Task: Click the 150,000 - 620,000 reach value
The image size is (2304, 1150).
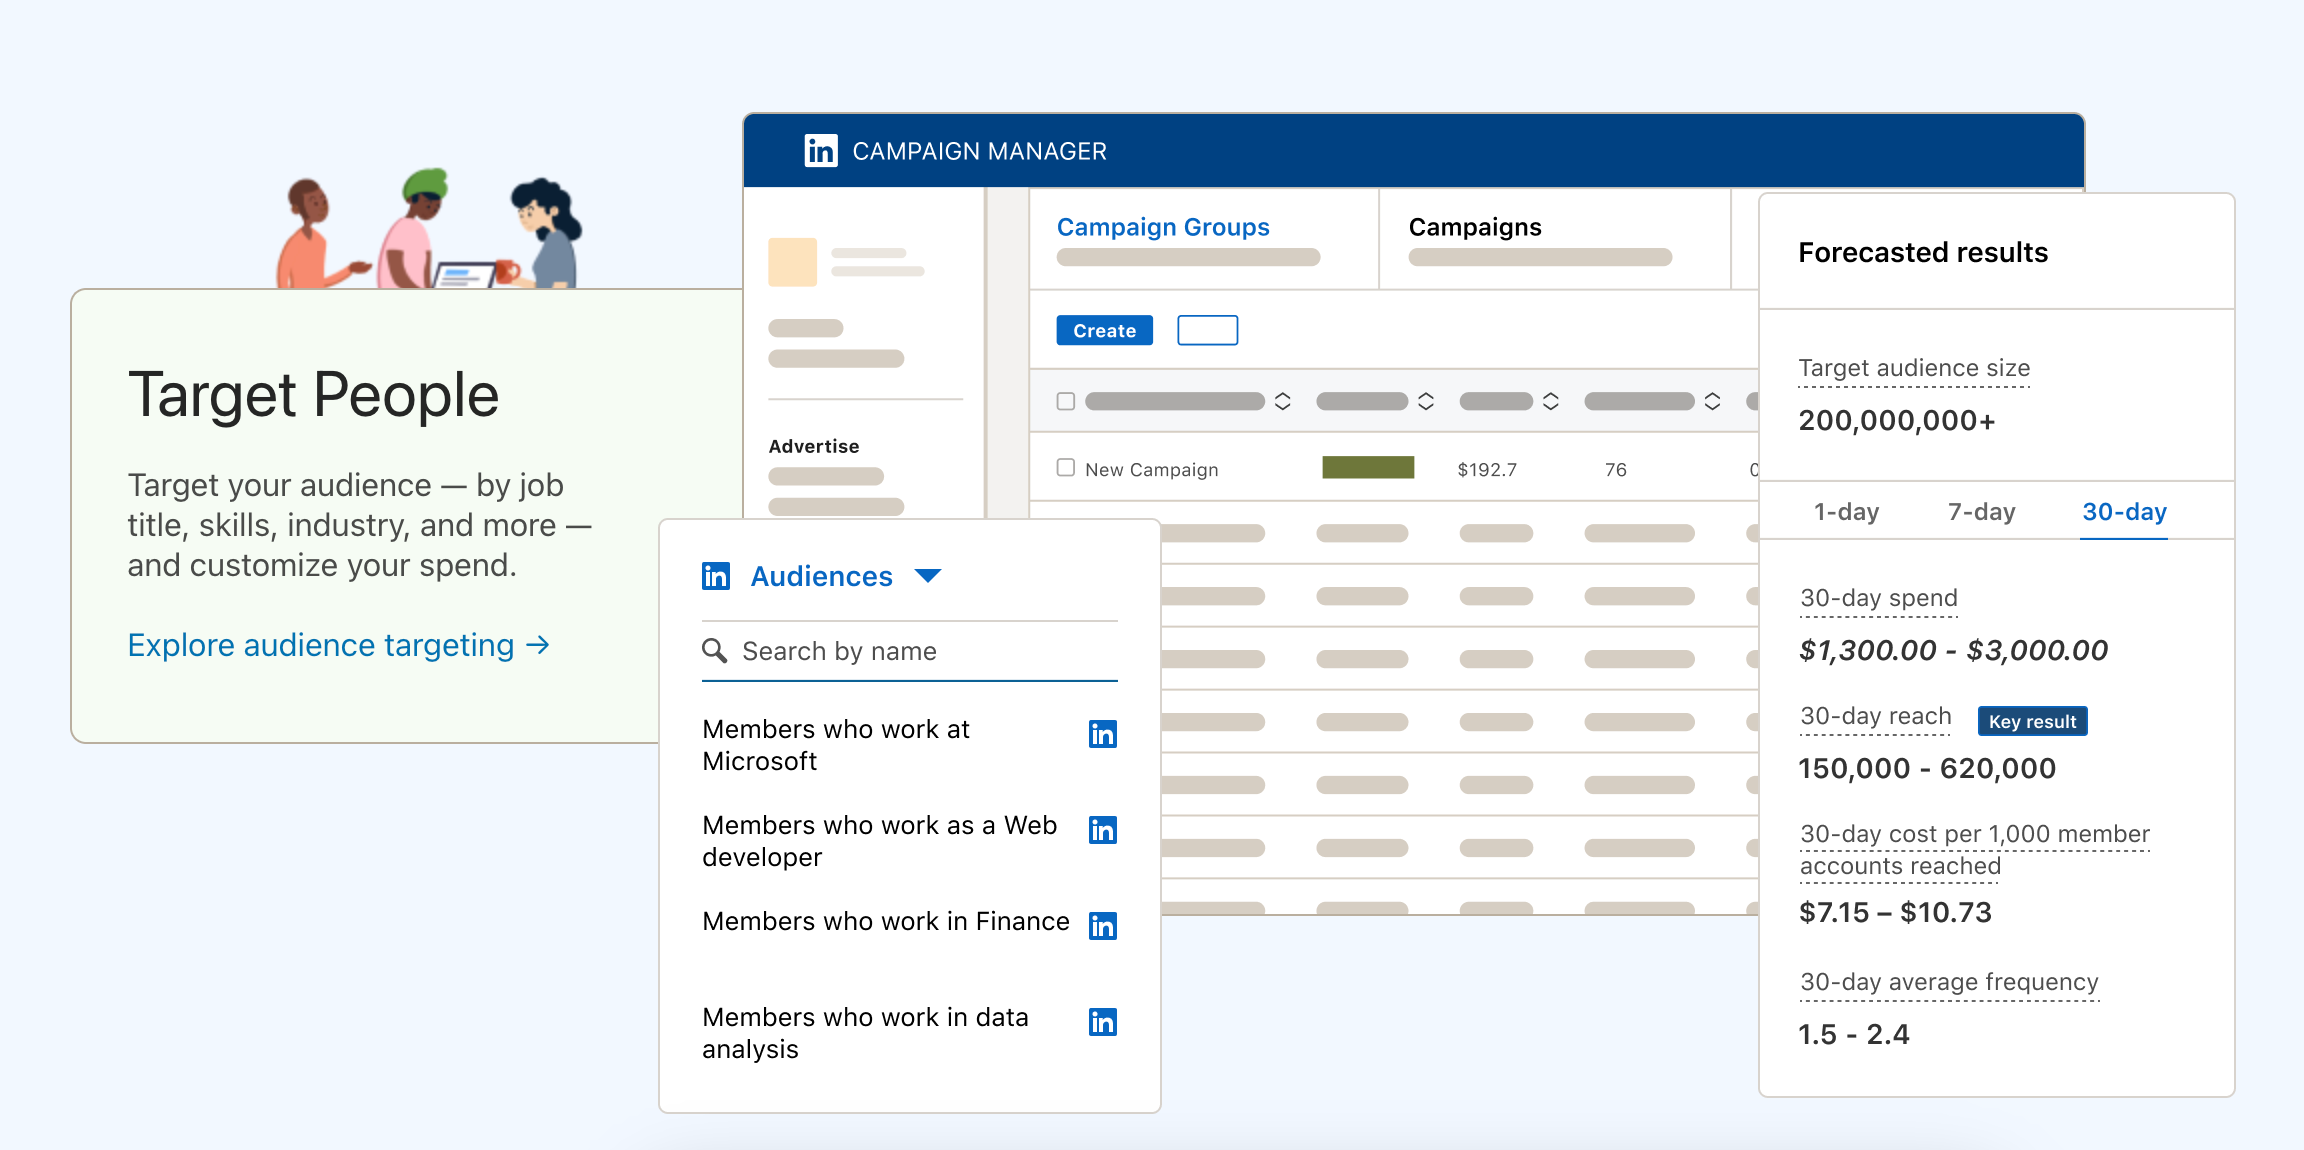Action: point(1927,768)
